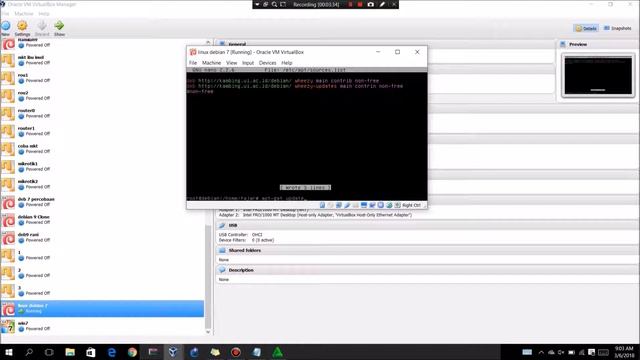Open the Windows Start button
This screenshot has width=640, height=360.
pos(8,352)
